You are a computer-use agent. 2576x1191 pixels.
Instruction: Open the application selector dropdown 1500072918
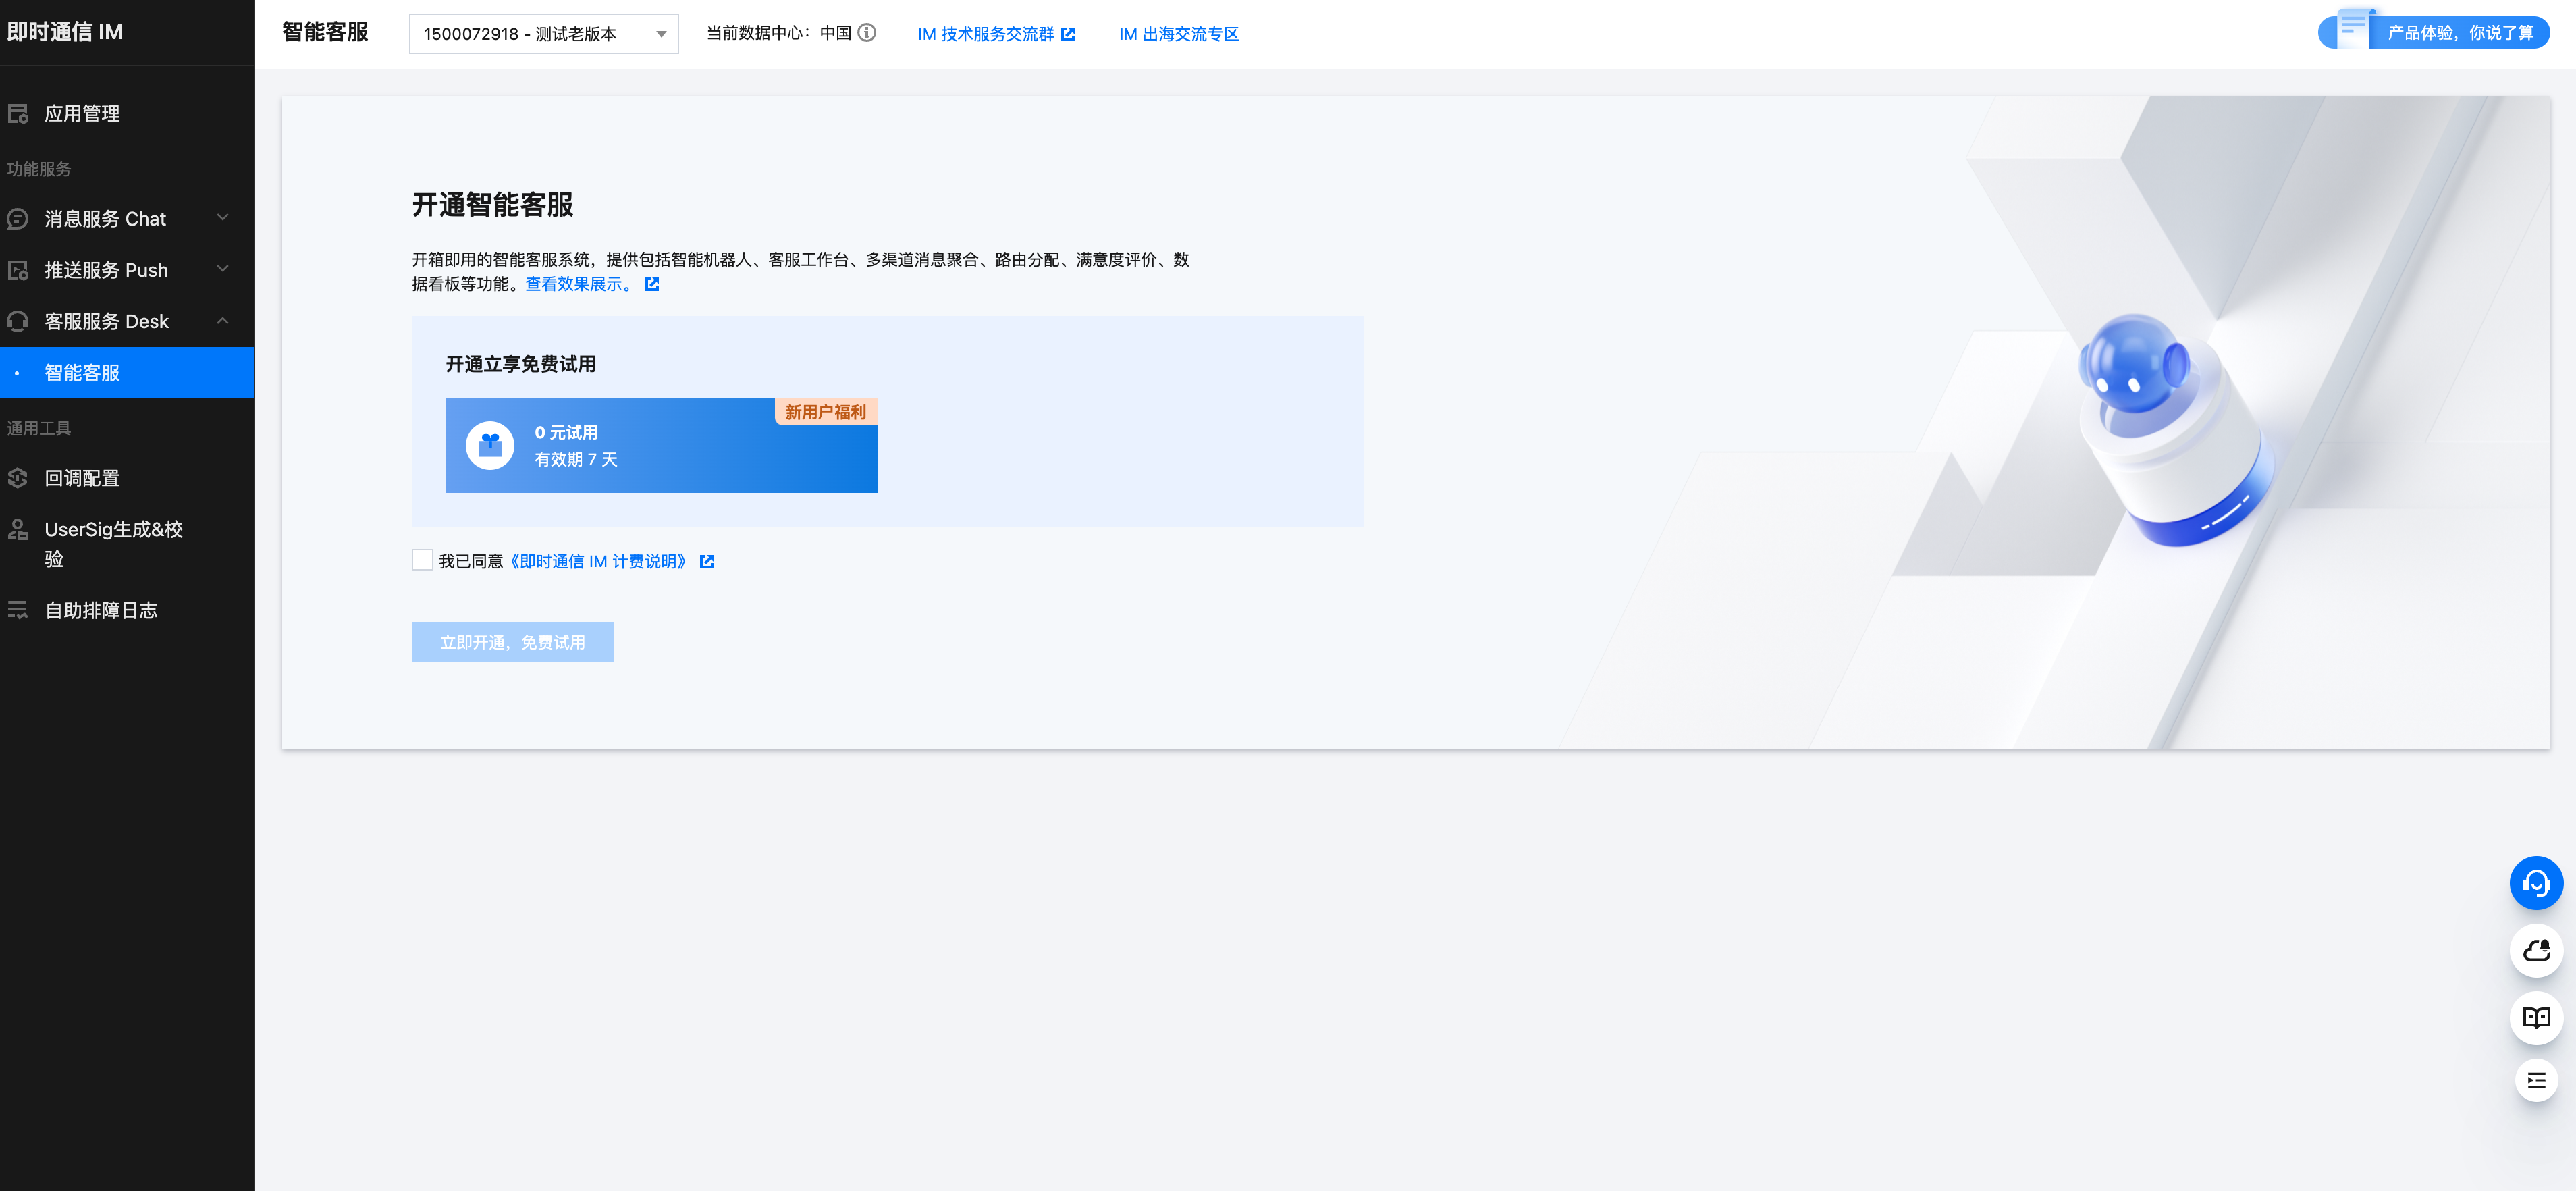tap(543, 34)
